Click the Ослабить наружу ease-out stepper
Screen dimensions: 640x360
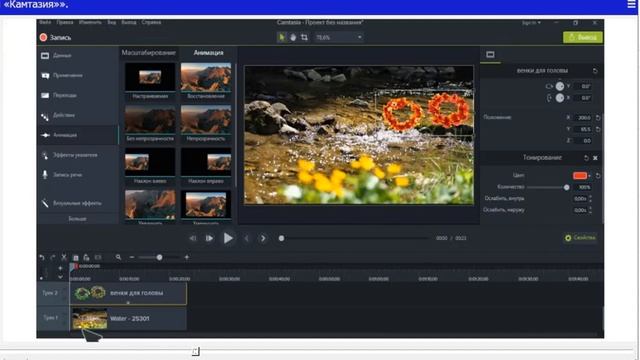tap(590, 210)
